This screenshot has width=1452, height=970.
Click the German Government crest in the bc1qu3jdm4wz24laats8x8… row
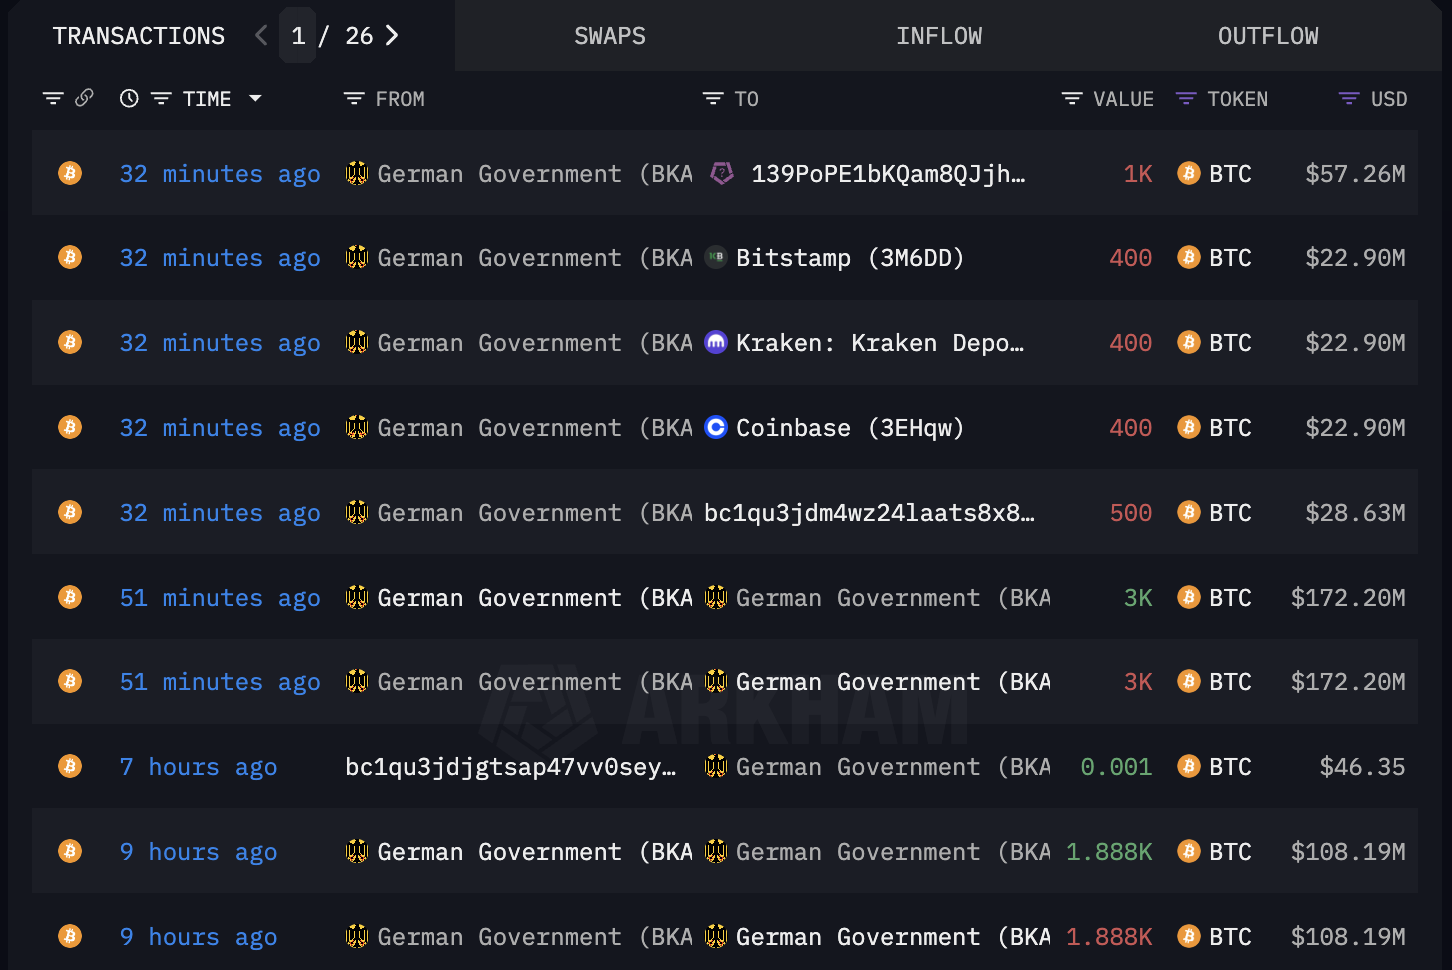click(x=357, y=512)
